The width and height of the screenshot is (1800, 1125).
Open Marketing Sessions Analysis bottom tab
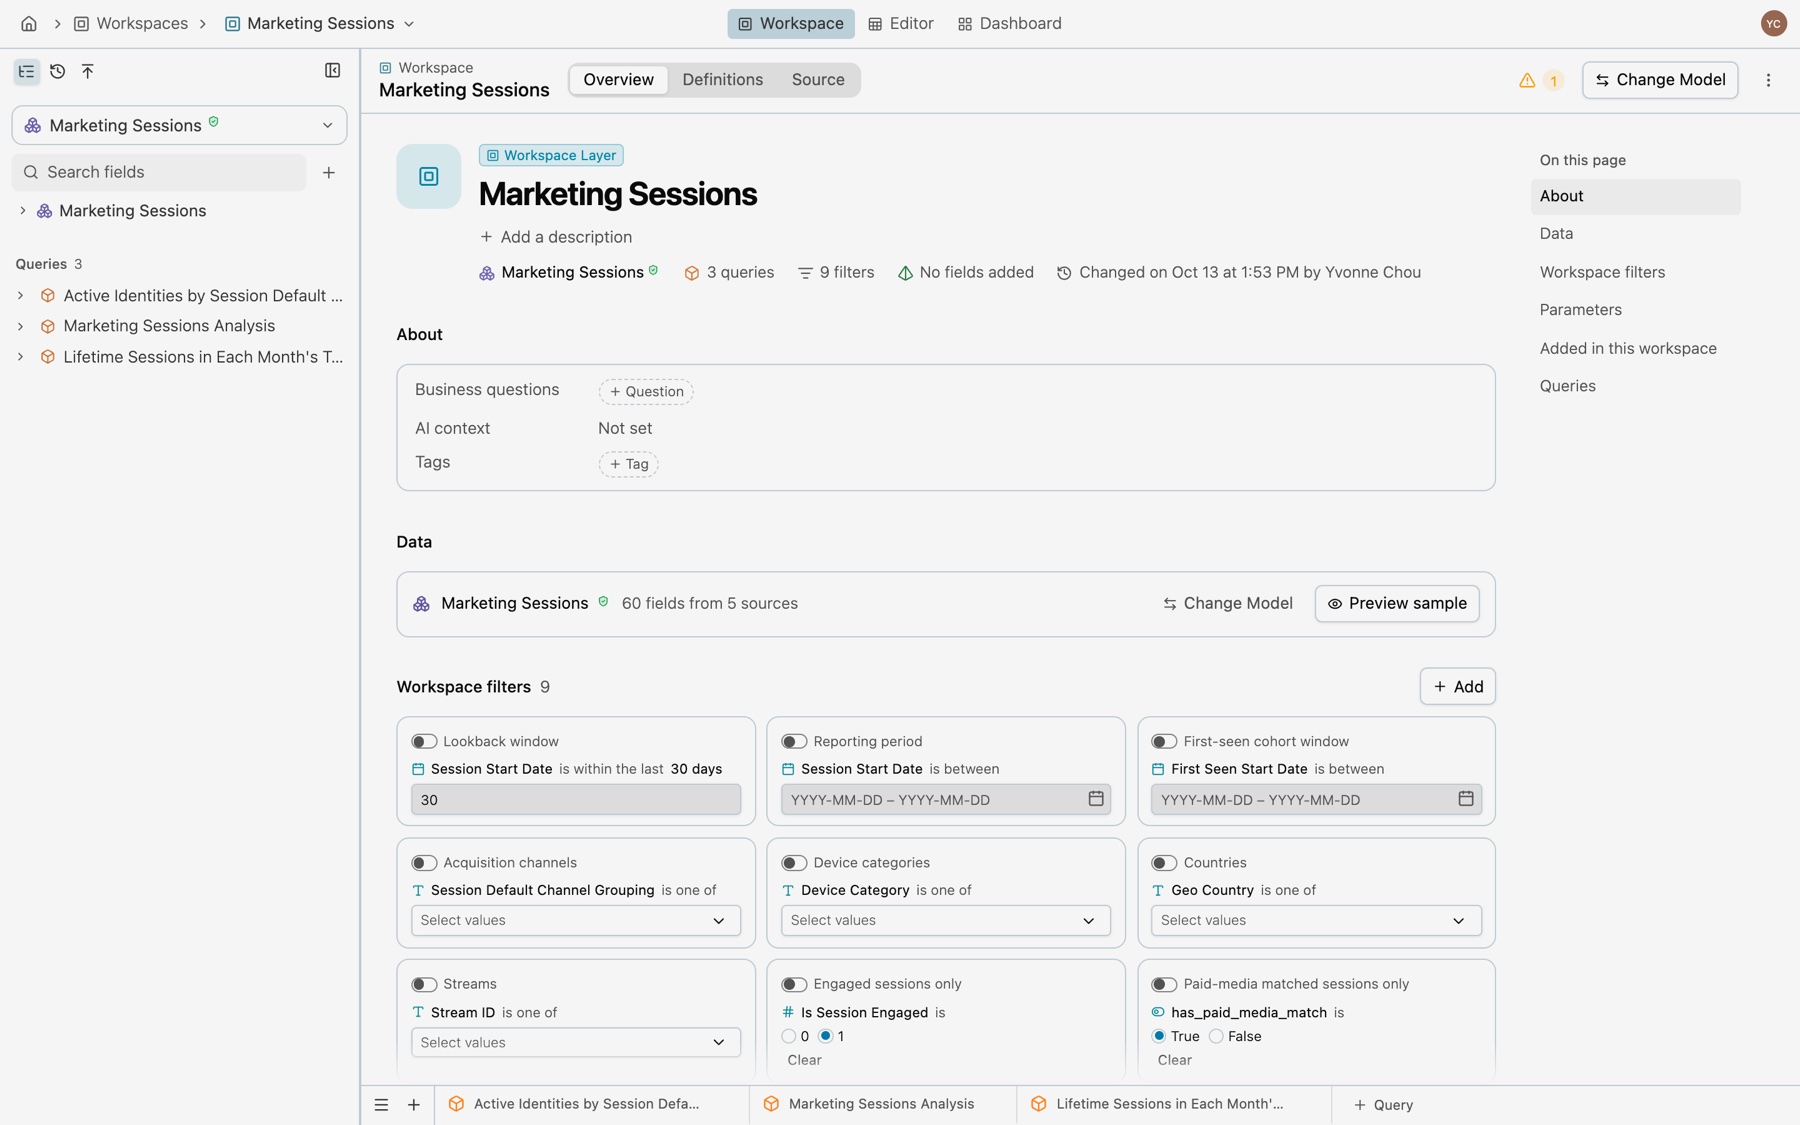tap(881, 1105)
